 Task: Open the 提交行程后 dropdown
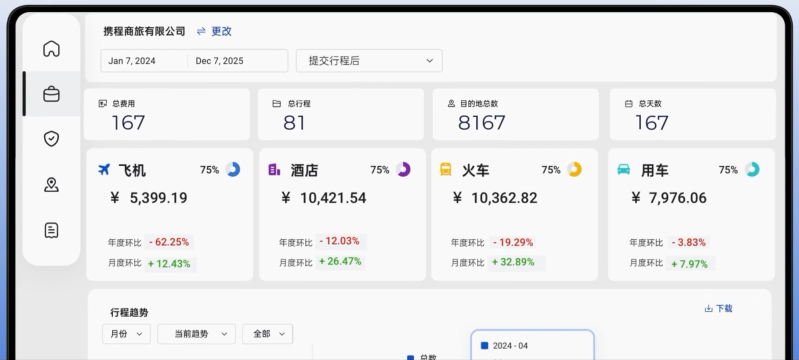(369, 61)
